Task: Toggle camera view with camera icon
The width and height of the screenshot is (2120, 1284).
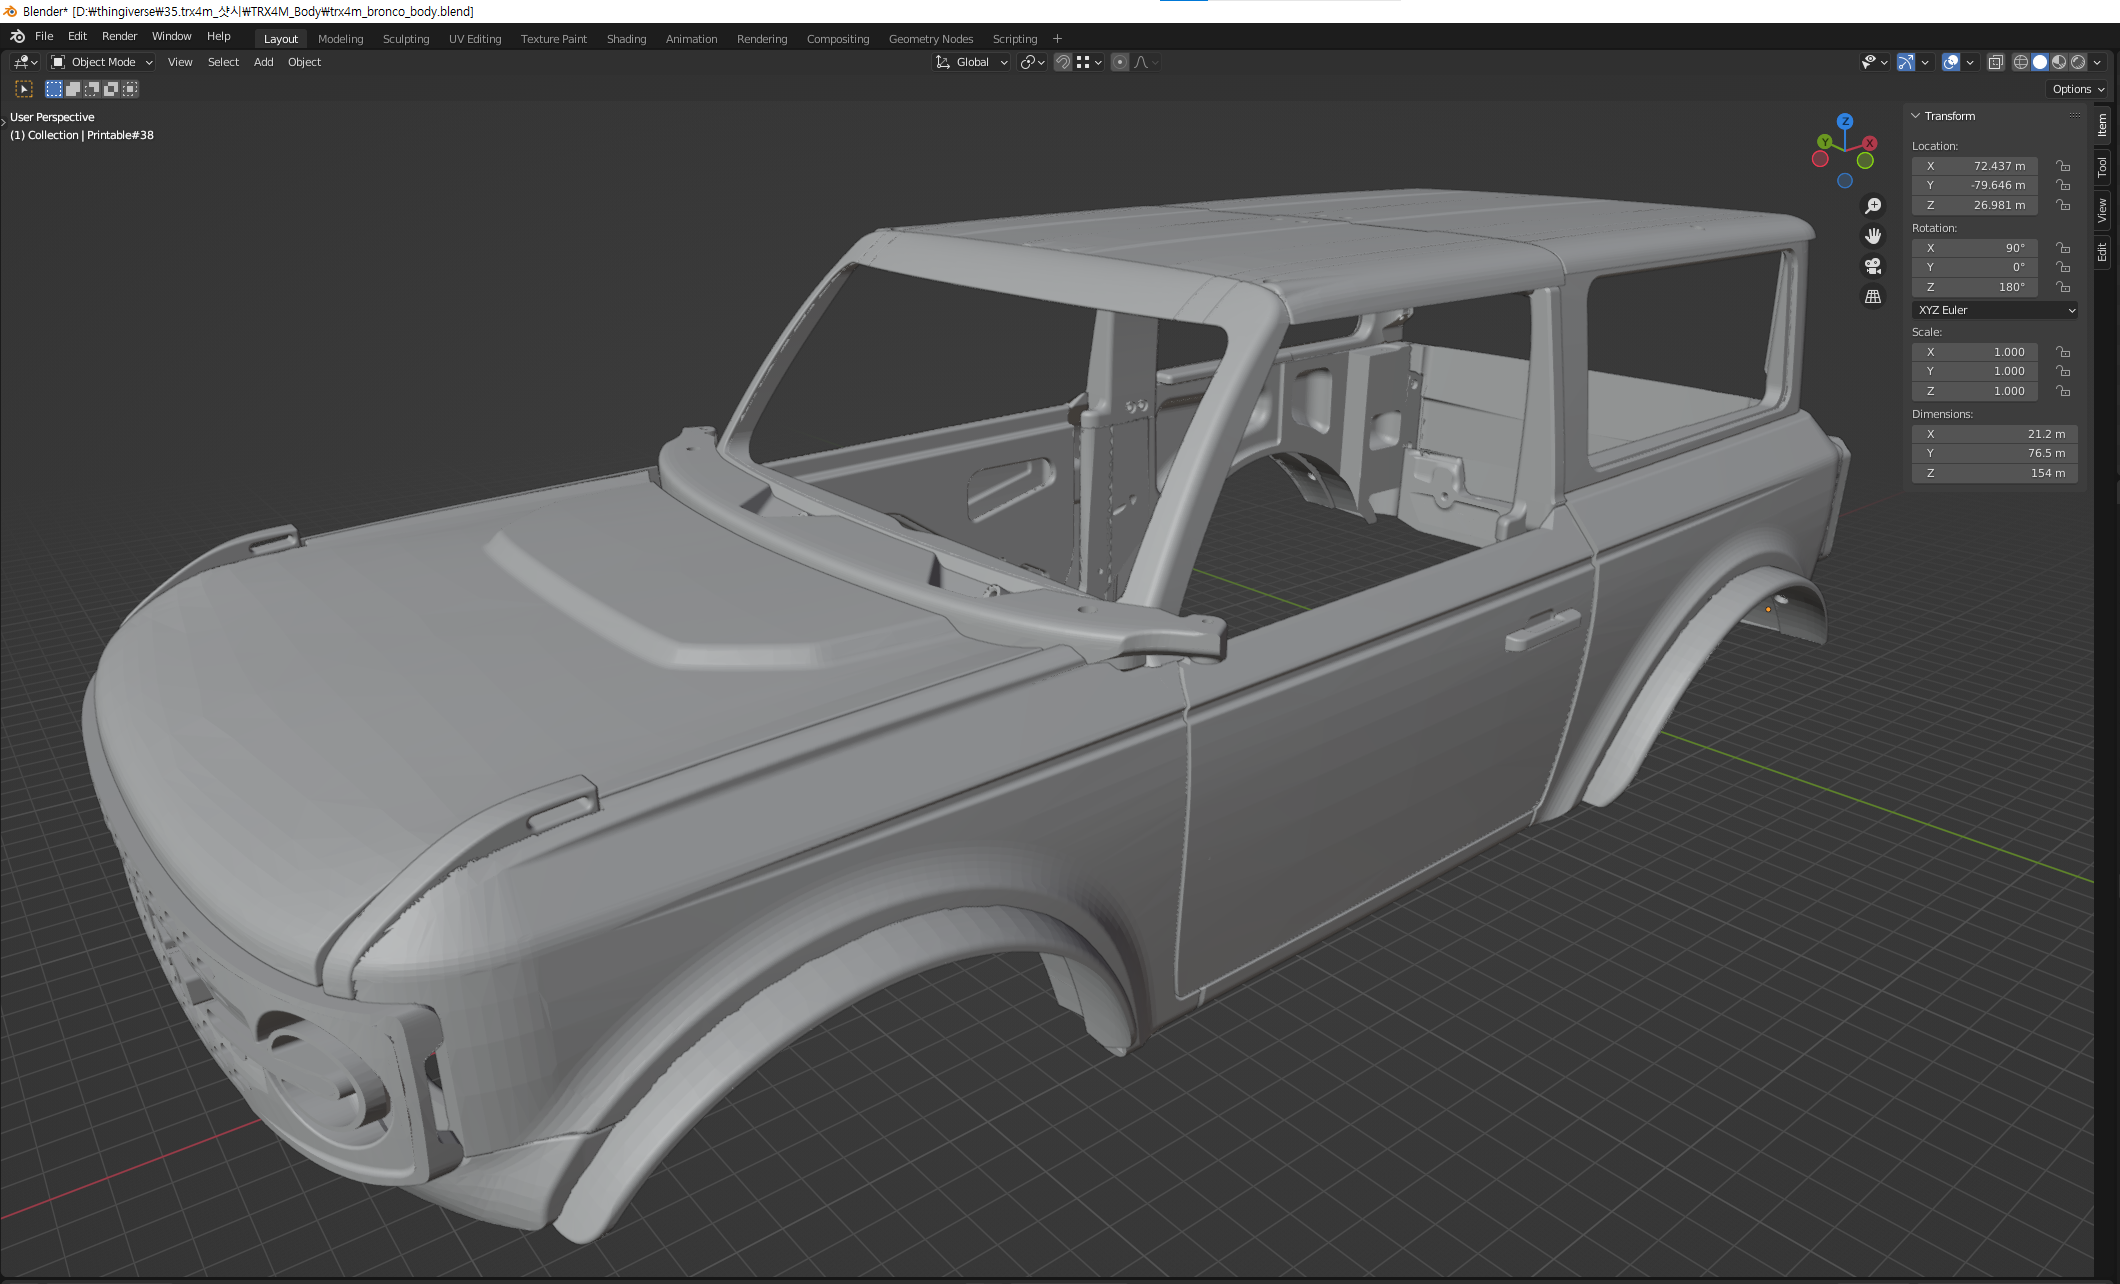Action: tap(1873, 266)
